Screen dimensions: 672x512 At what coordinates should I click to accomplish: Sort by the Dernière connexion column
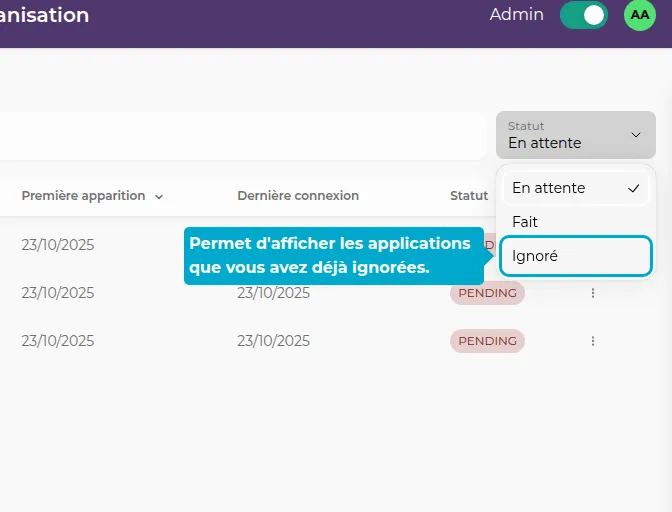click(298, 196)
